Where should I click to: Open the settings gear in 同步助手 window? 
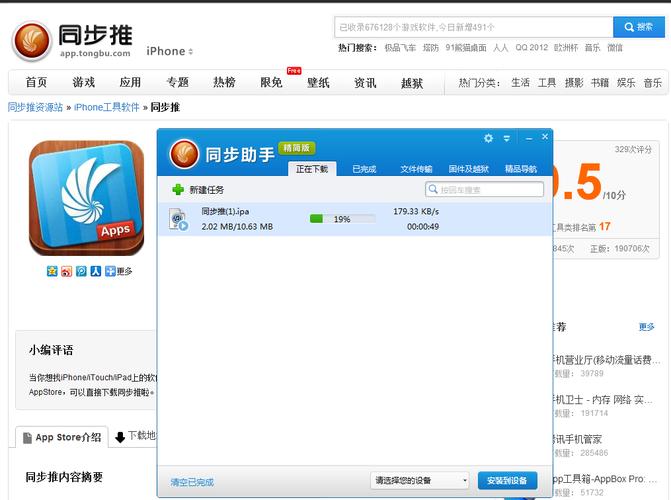tap(488, 138)
